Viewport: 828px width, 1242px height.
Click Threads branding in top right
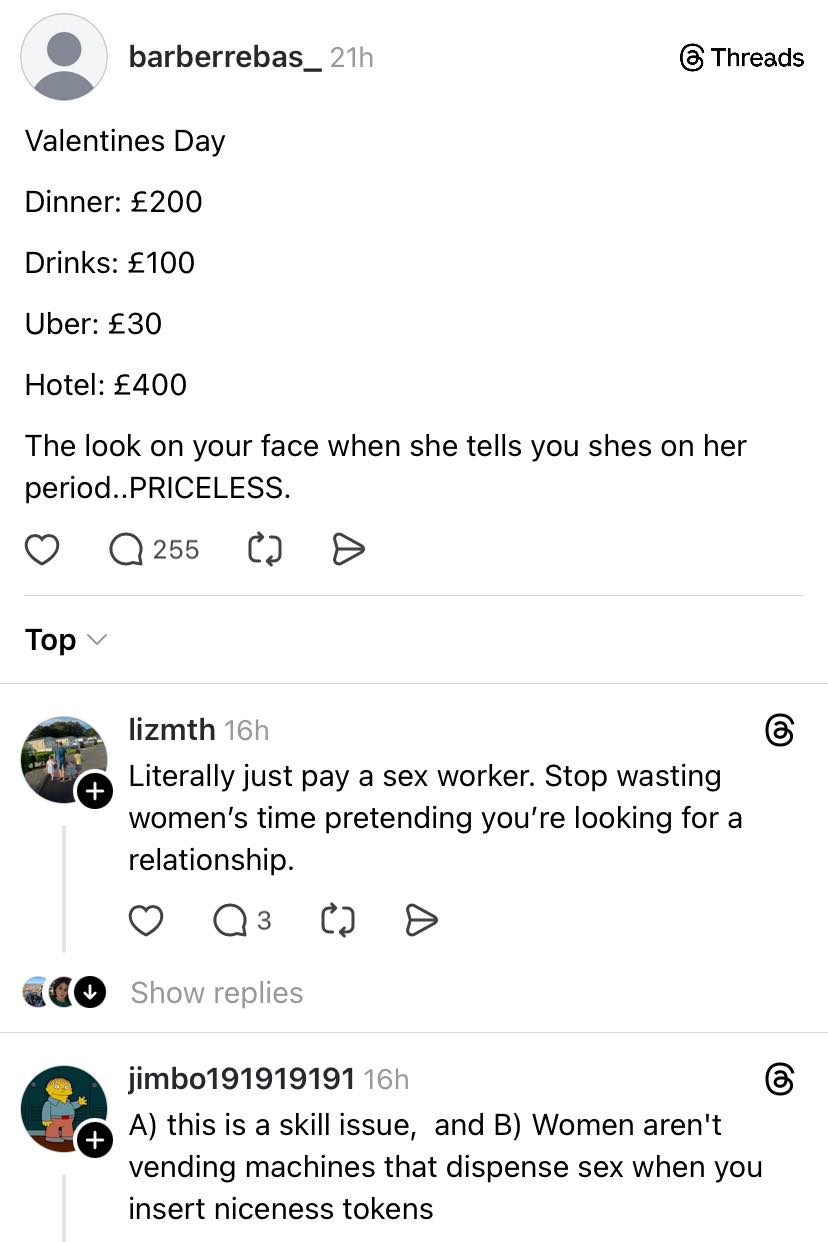(741, 58)
